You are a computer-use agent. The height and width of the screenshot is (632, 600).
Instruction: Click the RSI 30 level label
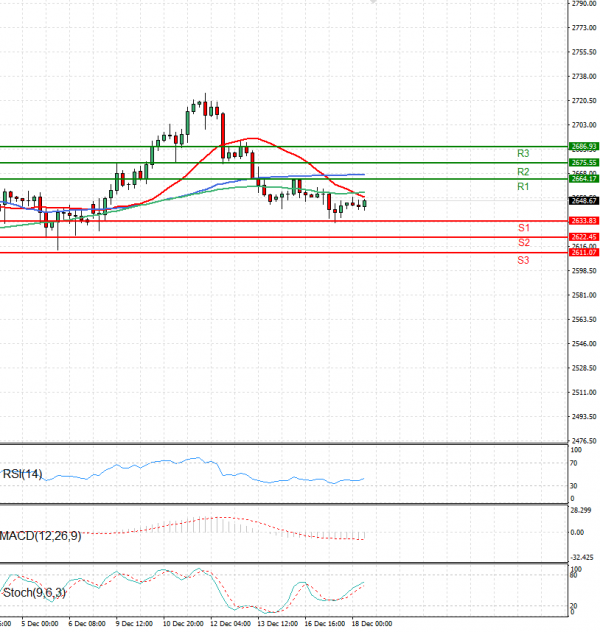573,486
